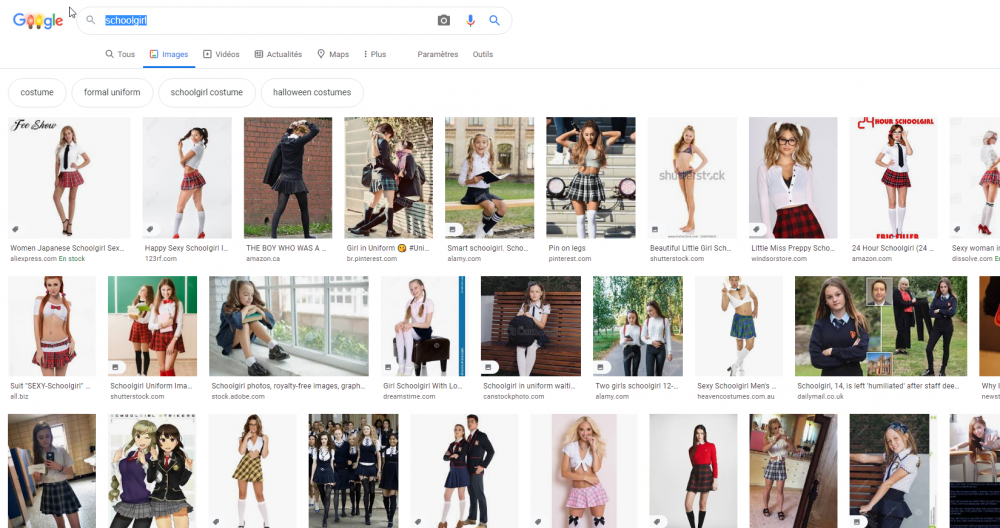The width and height of the screenshot is (1000, 528).
Task: Expand the Plus menu with three dots
Action: pyautogui.click(x=366, y=54)
